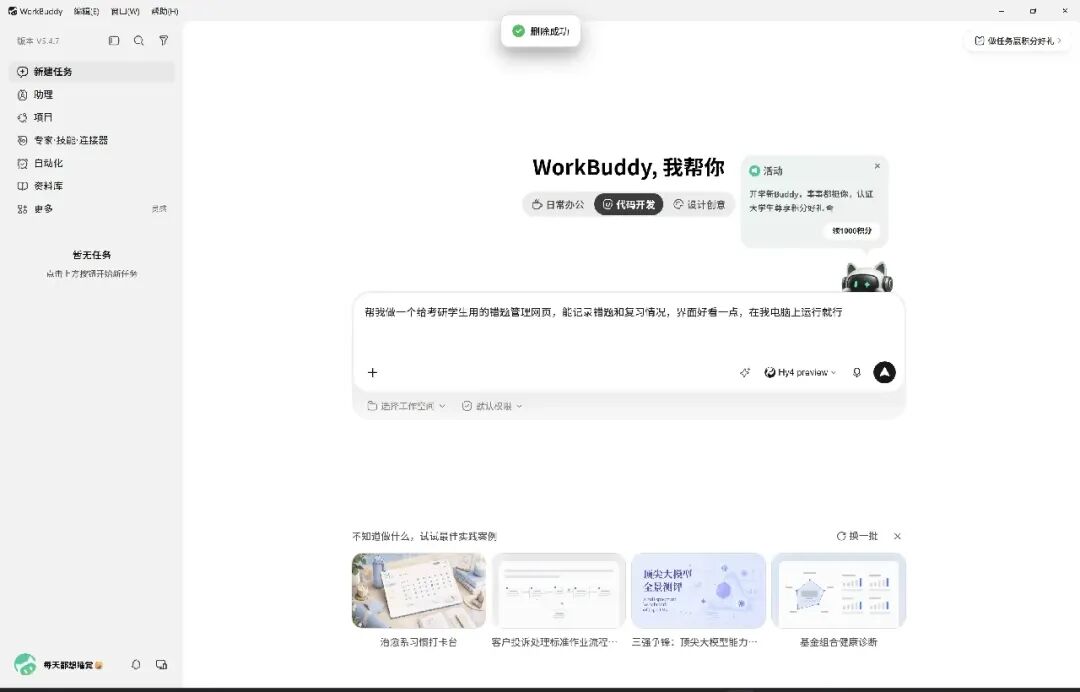Select 新建任务 in the sidebar
The height and width of the screenshot is (692, 1080).
click(x=92, y=72)
